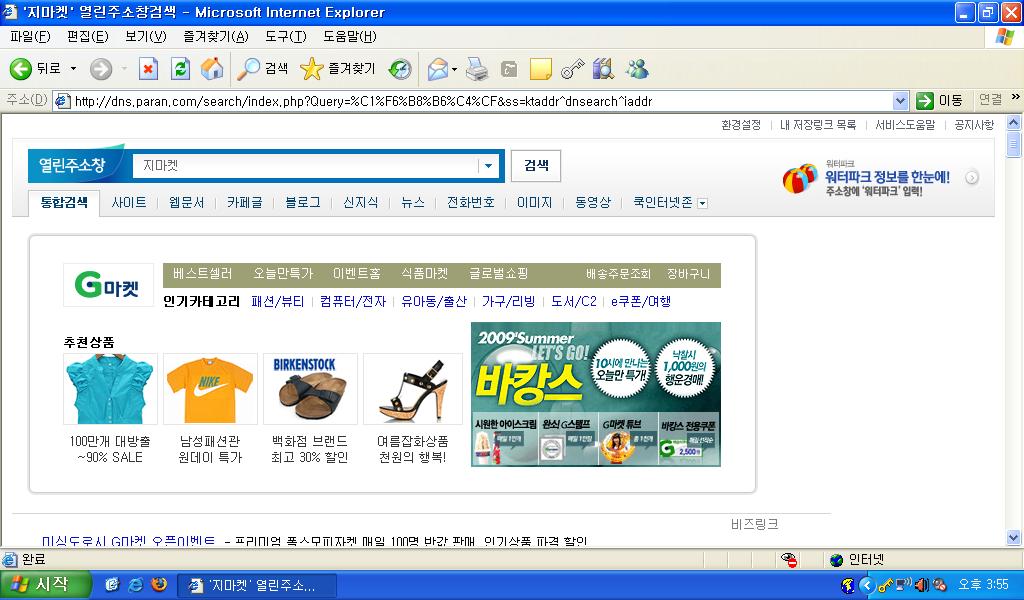Open the history clock icon
This screenshot has width=1024, height=600.
[400, 69]
